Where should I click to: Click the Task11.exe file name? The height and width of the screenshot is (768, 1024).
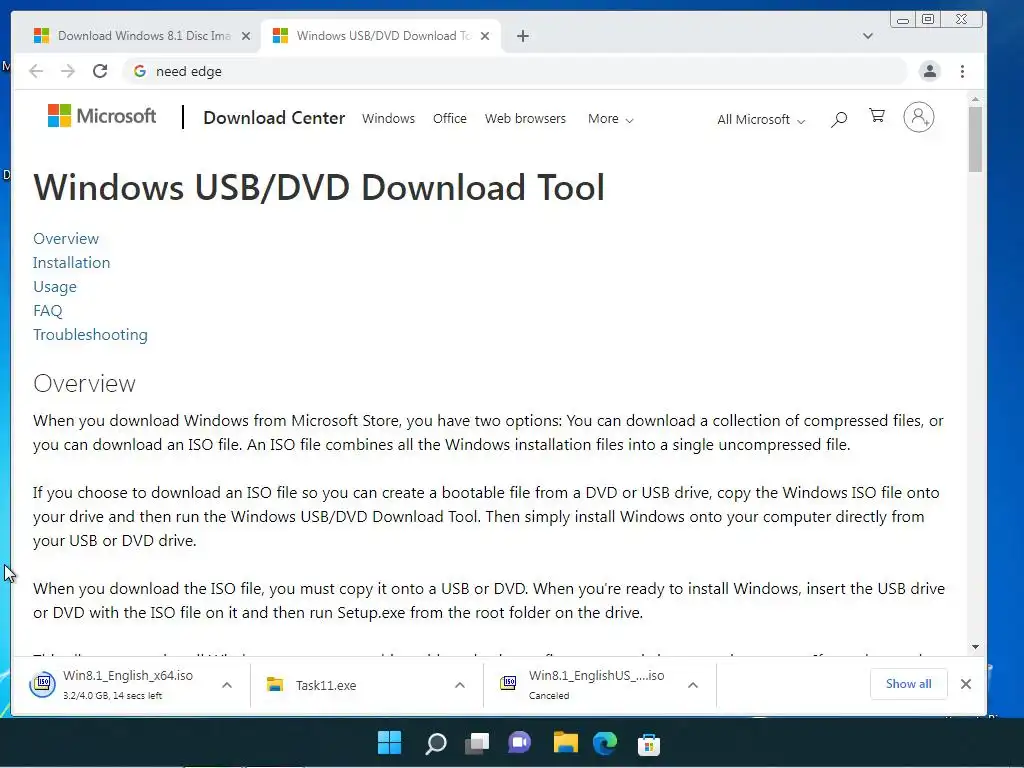pos(326,685)
